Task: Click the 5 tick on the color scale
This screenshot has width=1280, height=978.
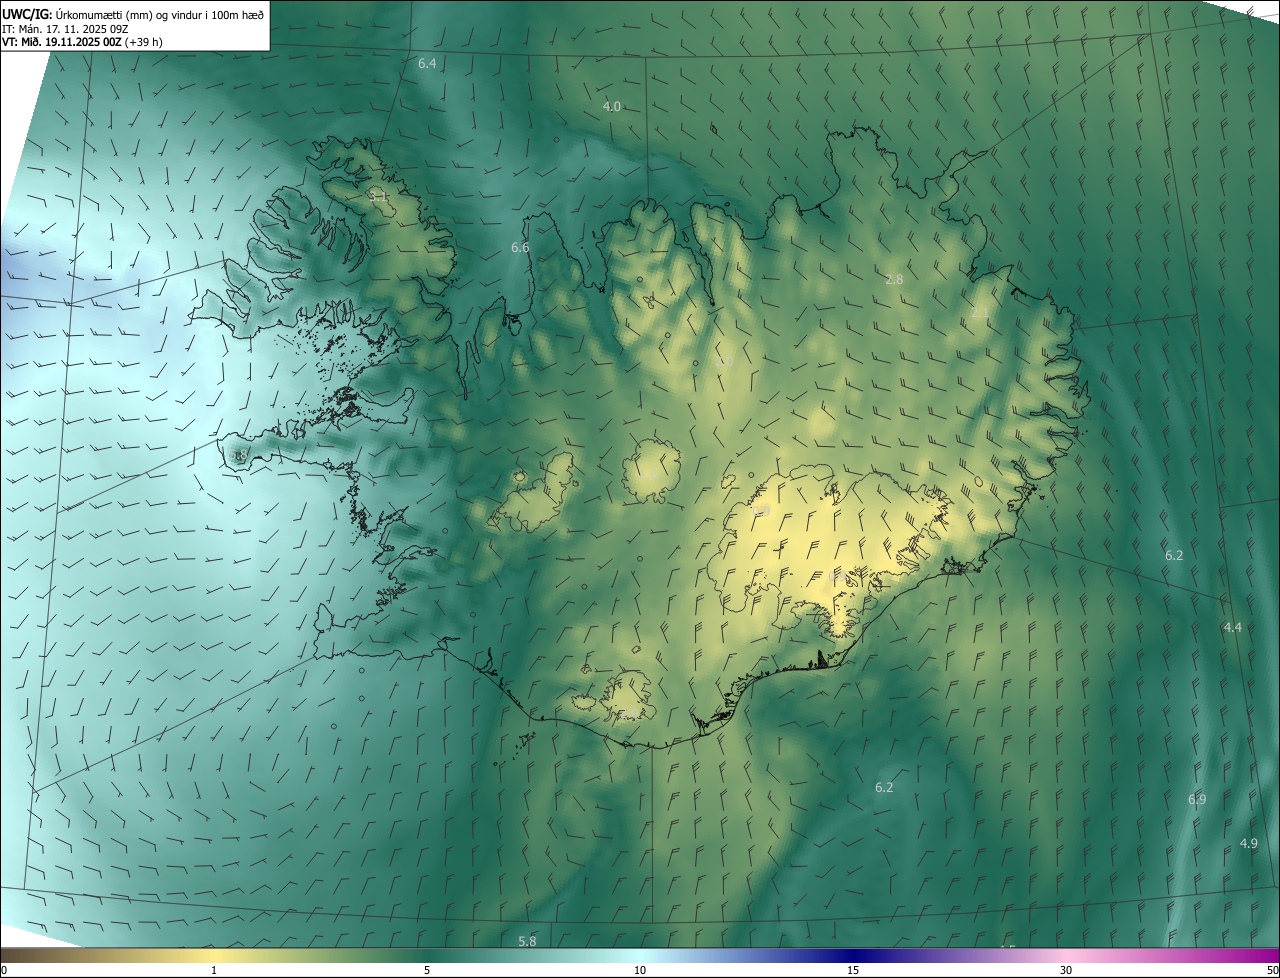Action: tap(427, 970)
